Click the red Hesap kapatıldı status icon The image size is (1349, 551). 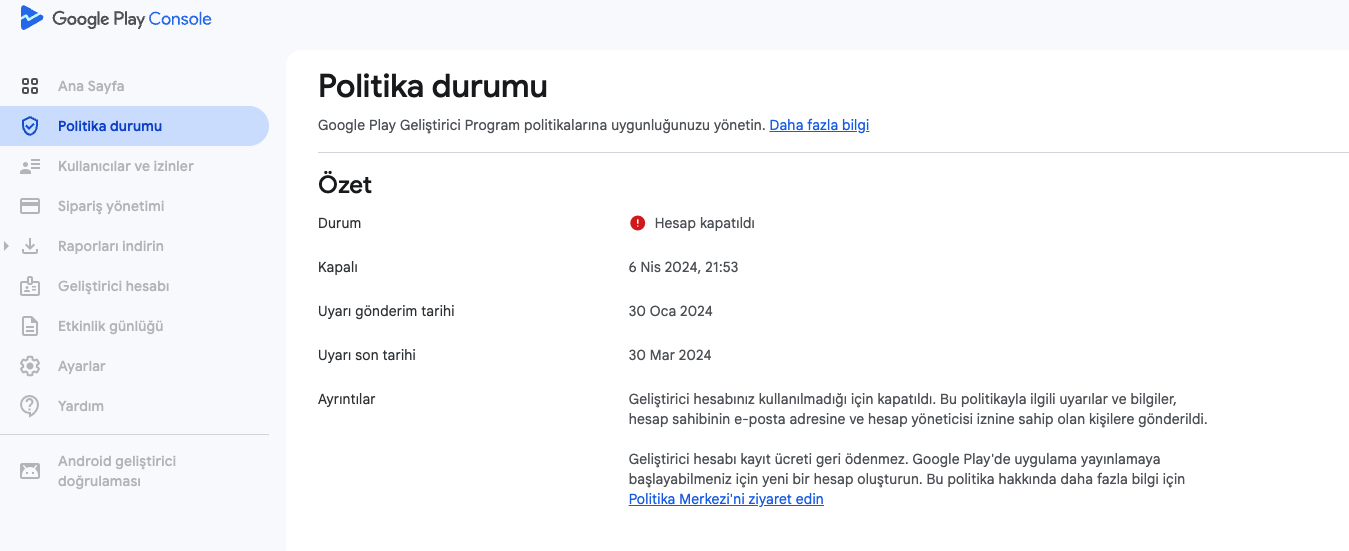click(x=638, y=223)
